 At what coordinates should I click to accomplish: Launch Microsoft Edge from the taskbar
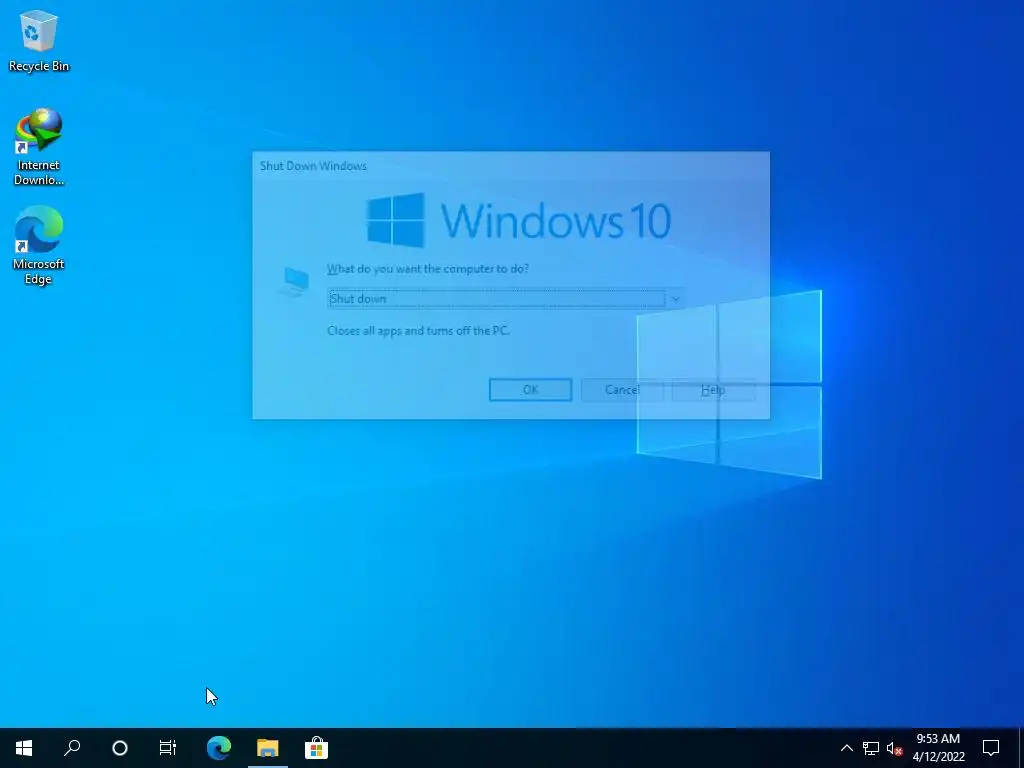point(219,748)
